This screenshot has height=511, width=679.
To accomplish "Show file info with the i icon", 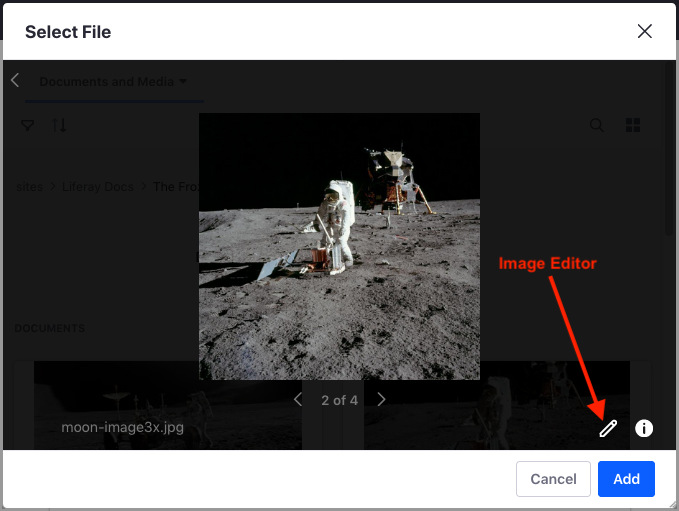I will click(x=643, y=428).
